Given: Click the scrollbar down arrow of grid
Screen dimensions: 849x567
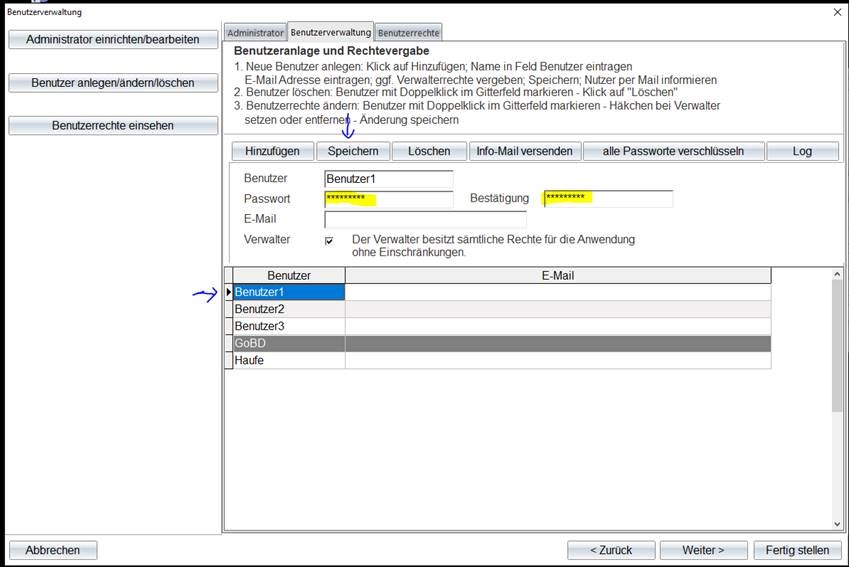Looking at the screenshot, I should coord(837,524).
